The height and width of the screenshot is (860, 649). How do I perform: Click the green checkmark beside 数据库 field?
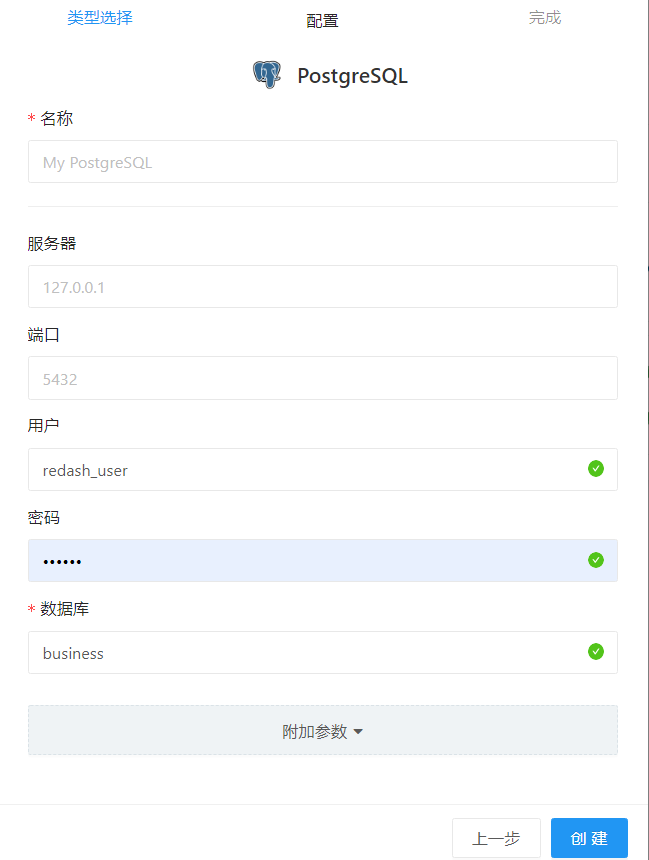[596, 652]
